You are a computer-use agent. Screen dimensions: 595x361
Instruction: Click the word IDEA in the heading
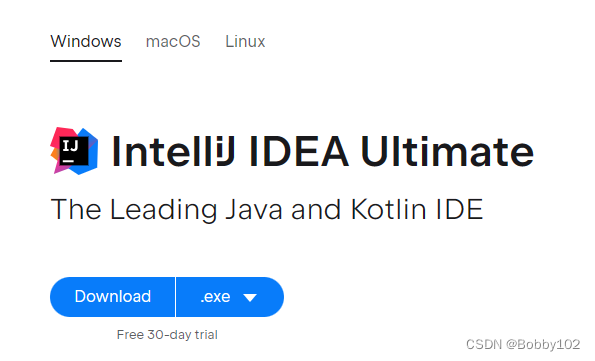(299, 151)
